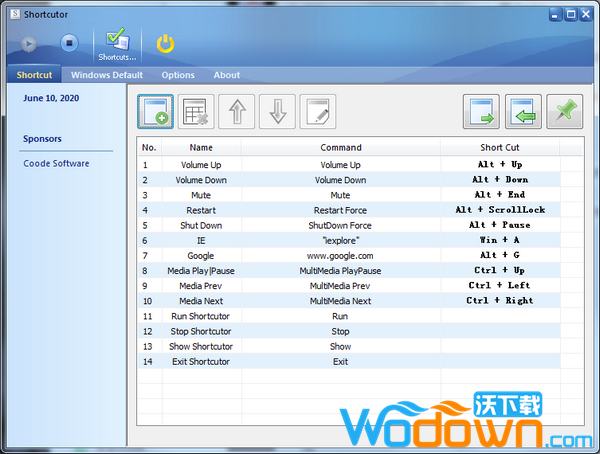Move shortcut up with arrow icon
600x454 pixels.
click(x=236, y=112)
